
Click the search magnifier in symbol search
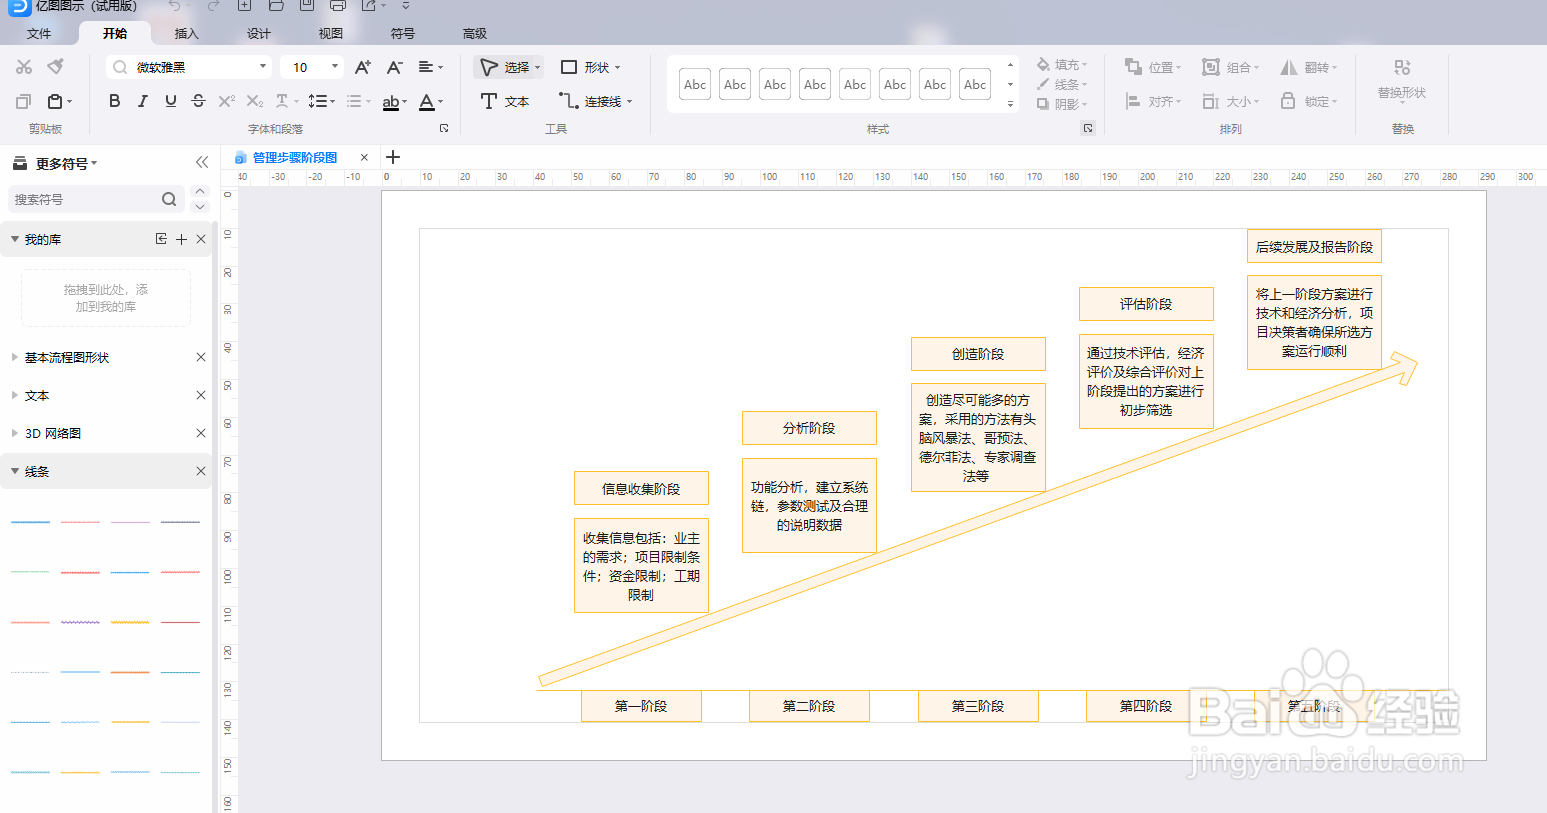click(x=169, y=199)
